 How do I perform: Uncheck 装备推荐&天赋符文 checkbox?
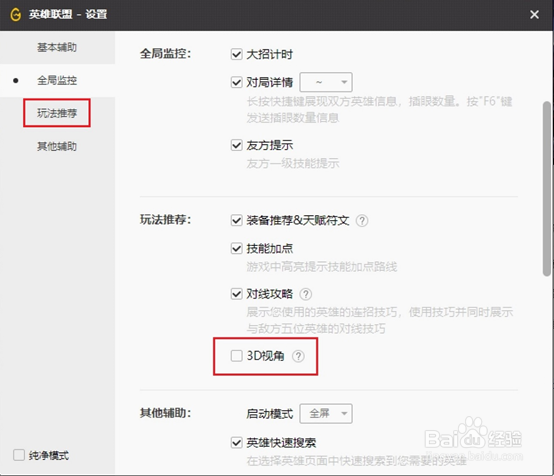click(x=236, y=220)
